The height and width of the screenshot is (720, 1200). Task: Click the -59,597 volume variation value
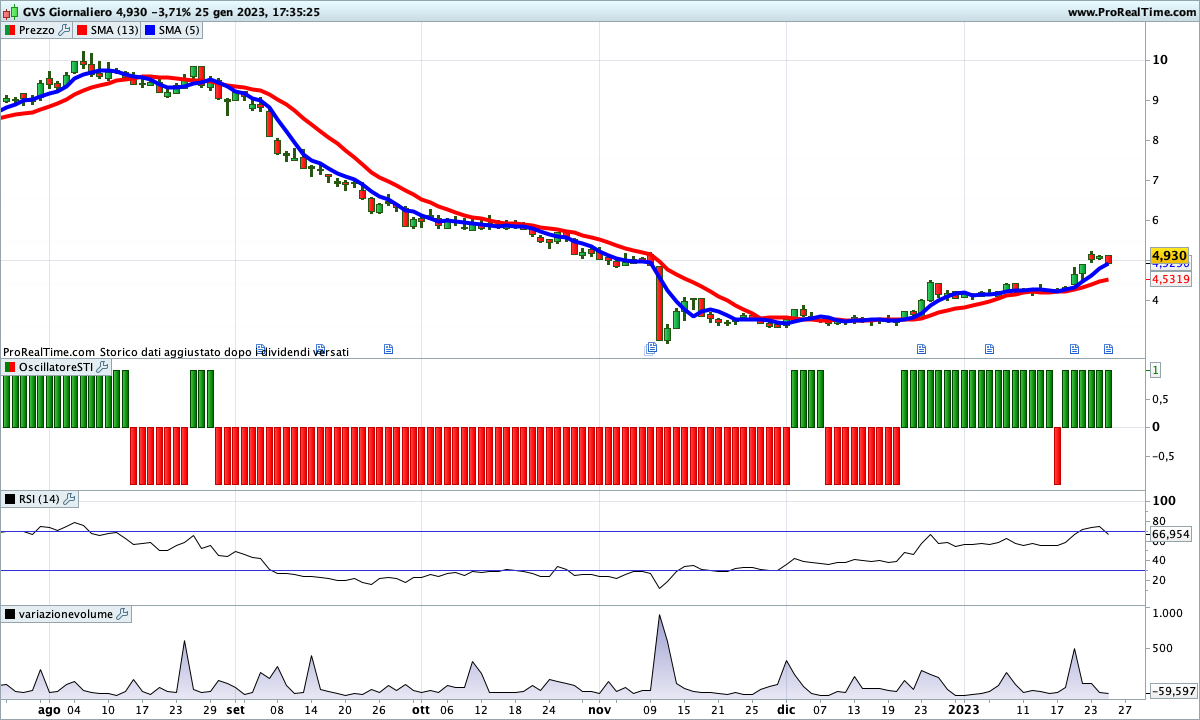click(1173, 691)
